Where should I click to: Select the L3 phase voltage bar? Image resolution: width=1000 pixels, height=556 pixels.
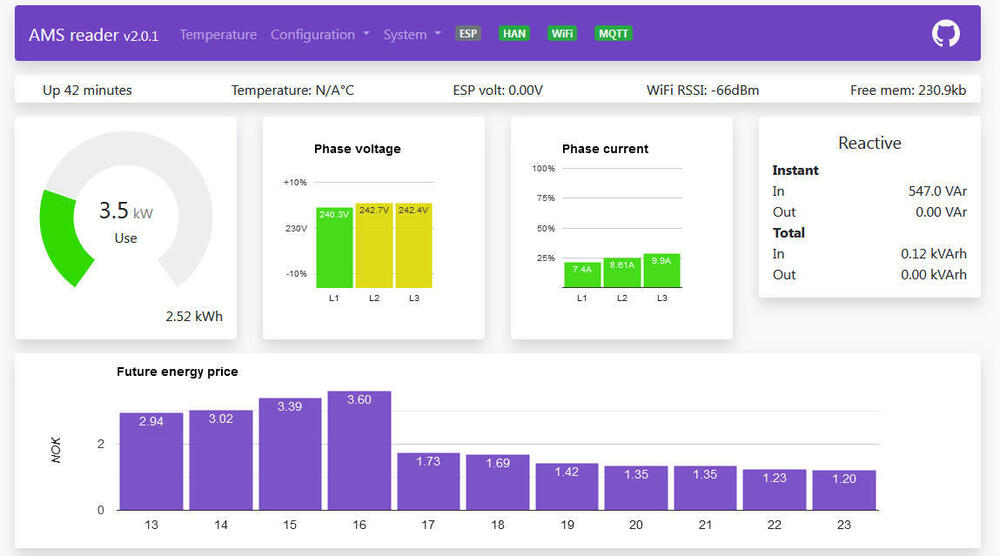pyautogui.click(x=413, y=247)
